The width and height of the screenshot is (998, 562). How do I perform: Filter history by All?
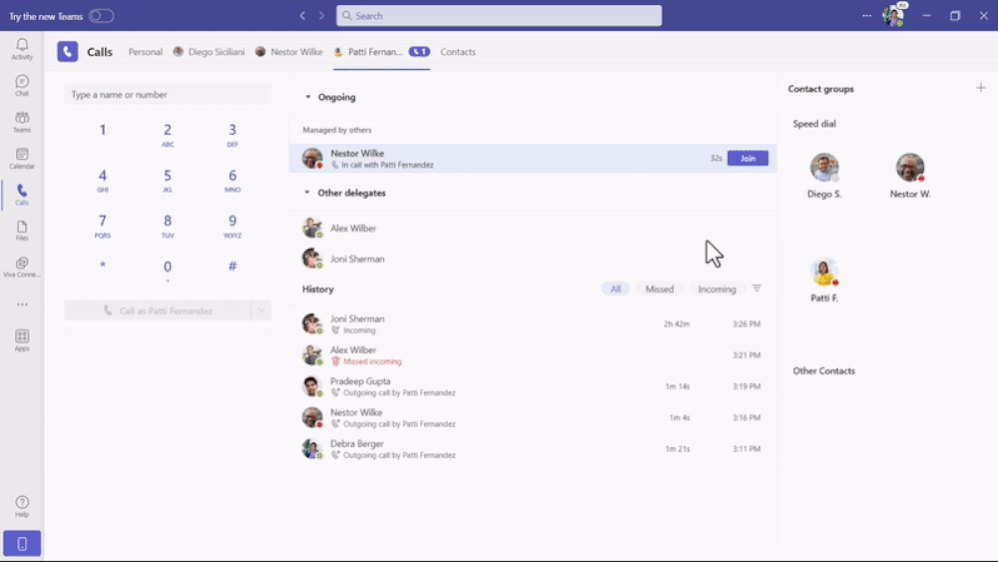pos(615,289)
